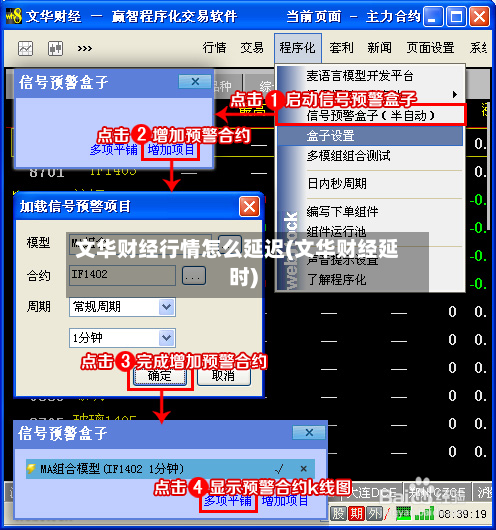The height and width of the screenshot is (530, 496).
Task: Click the 取消 button
Action: pos(223,376)
